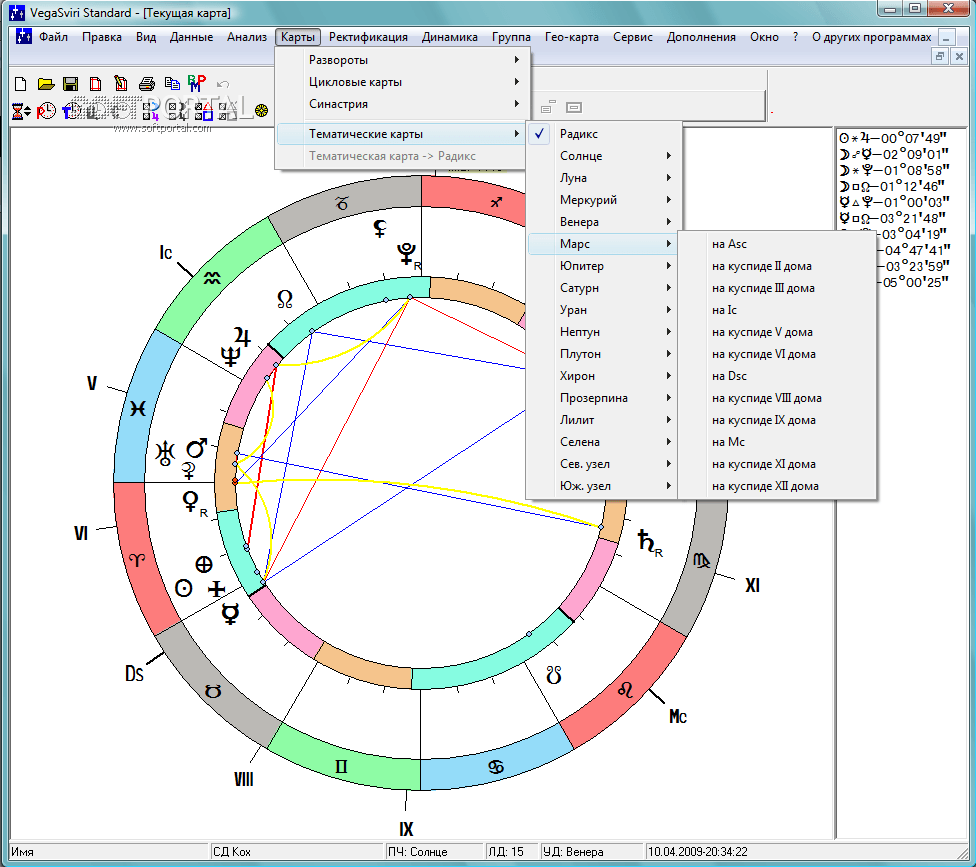Expand the Юж. узел submenu

point(604,485)
